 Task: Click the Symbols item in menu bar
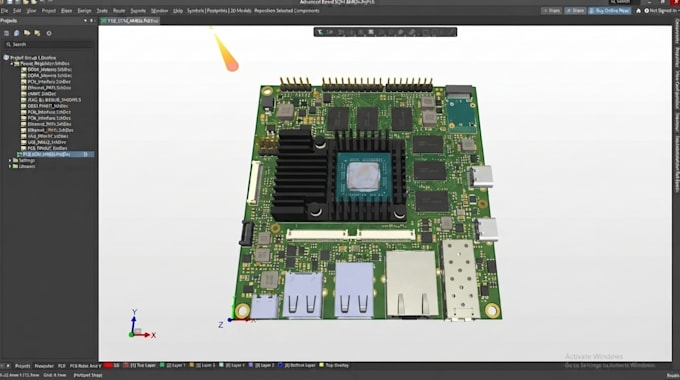point(195,11)
